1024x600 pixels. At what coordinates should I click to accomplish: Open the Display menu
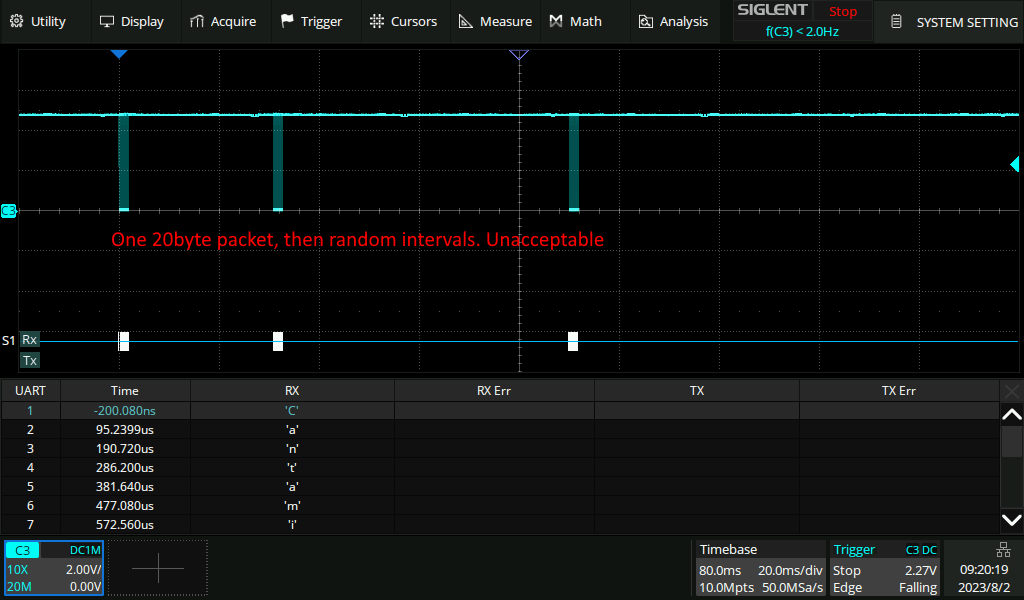[131, 22]
